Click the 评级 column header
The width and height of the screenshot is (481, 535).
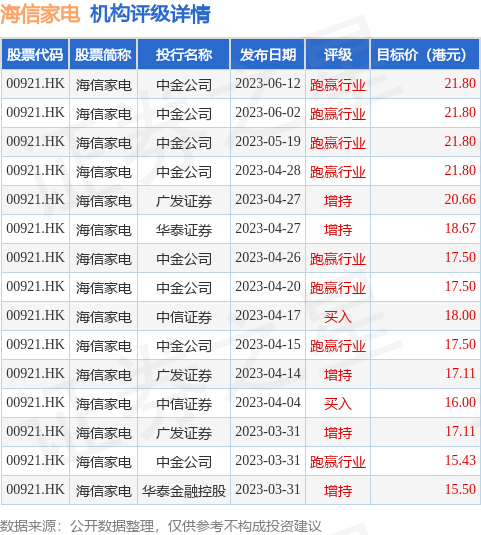(x=338, y=55)
